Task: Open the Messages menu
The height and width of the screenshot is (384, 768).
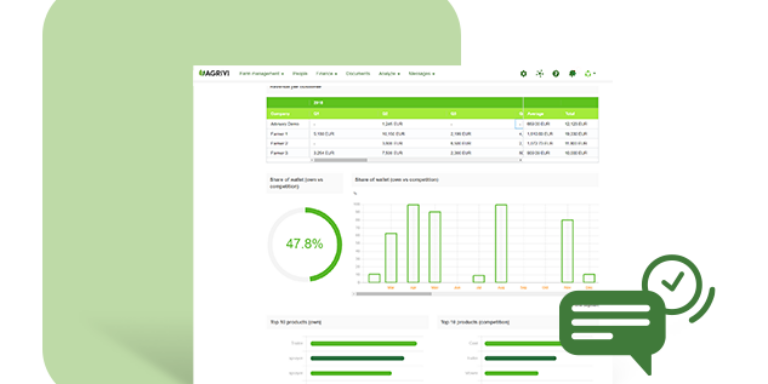Action: [x=422, y=73]
